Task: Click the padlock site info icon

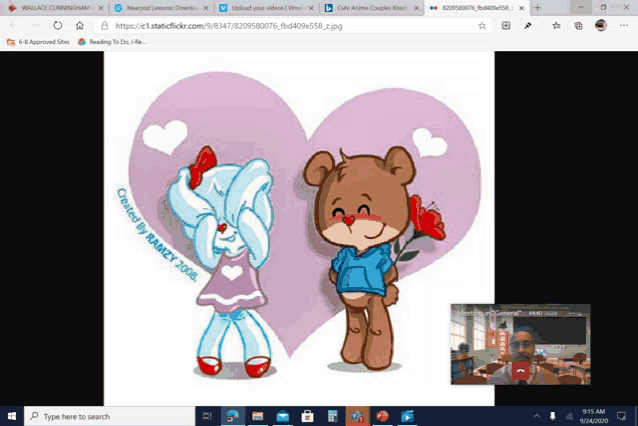Action: pyautogui.click(x=105, y=26)
